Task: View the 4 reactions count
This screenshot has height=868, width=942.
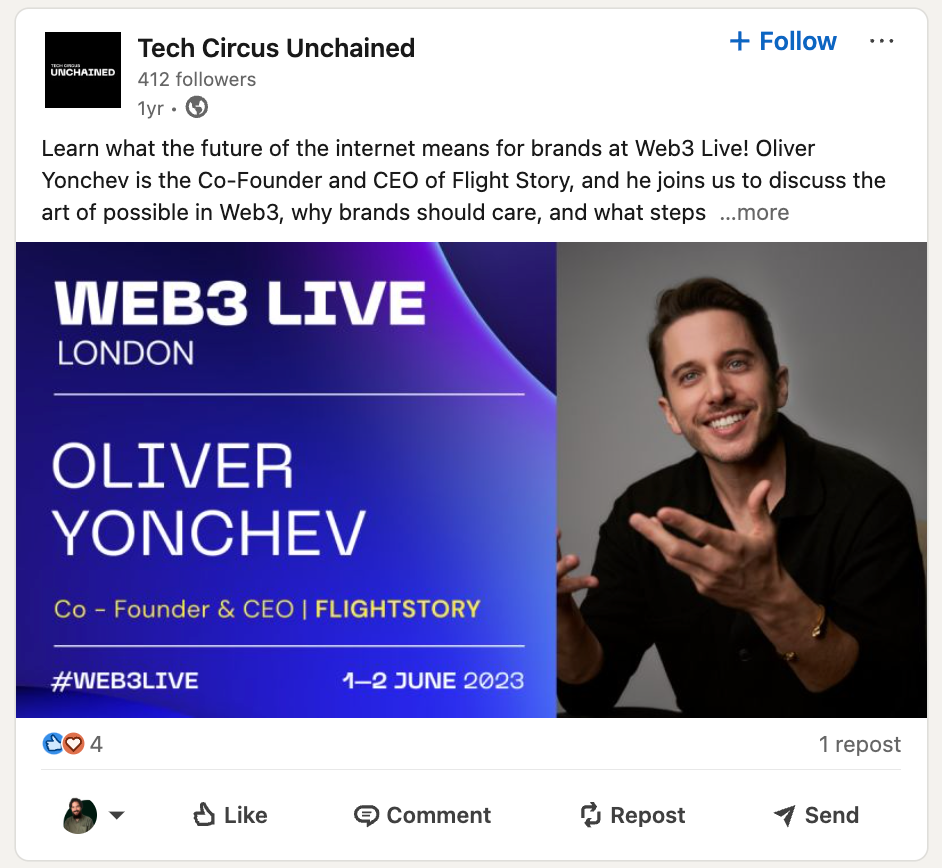Action: point(96,745)
